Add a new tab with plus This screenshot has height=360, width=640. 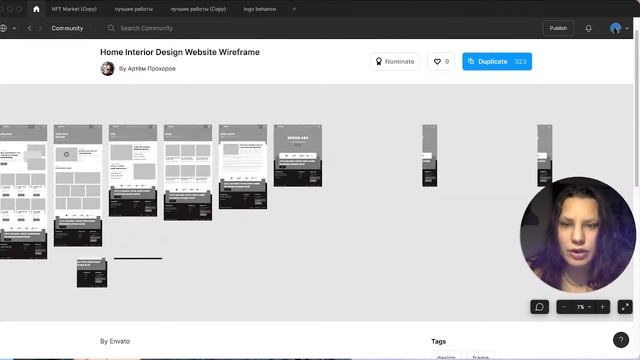[294, 9]
